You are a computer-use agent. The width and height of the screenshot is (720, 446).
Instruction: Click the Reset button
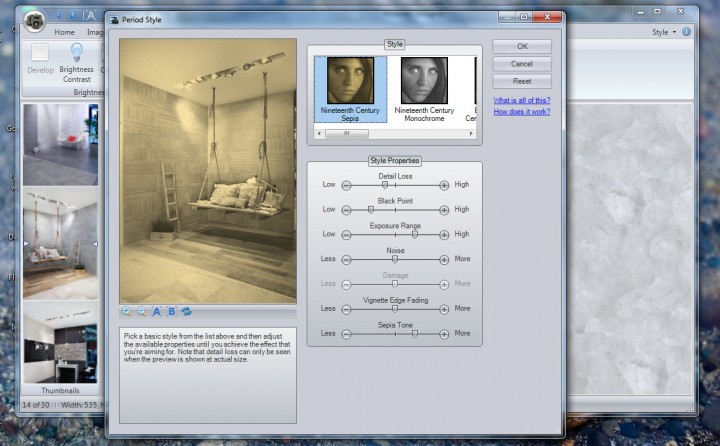[x=522, y=81]
